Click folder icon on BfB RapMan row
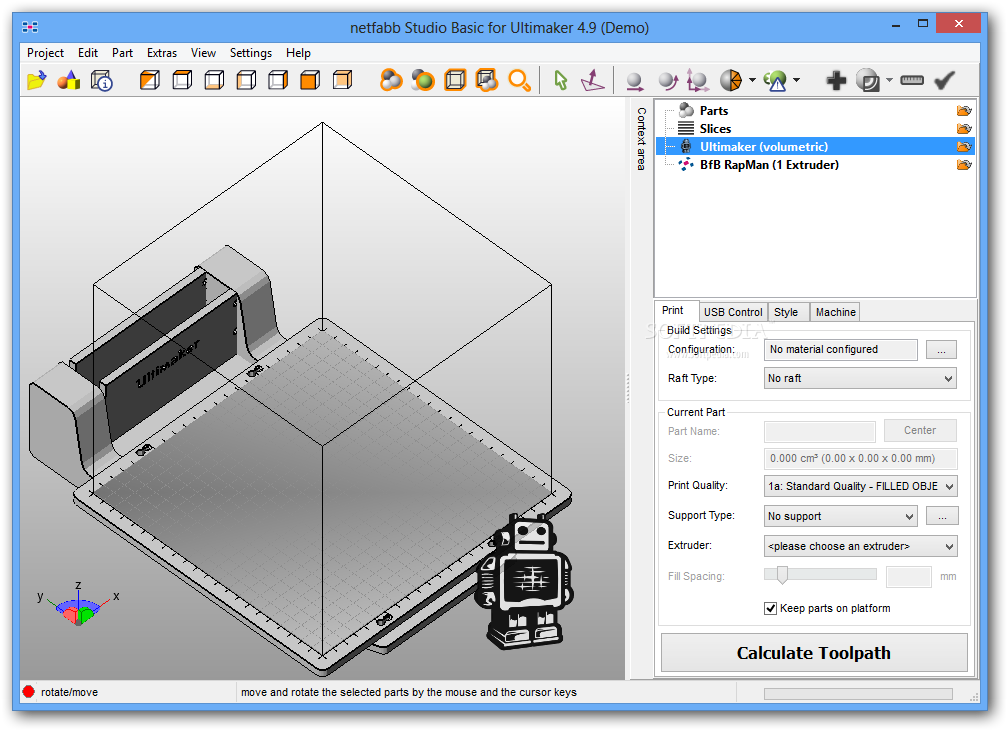The height and width of the screenshot is (731, 1008). pos(964,165)
